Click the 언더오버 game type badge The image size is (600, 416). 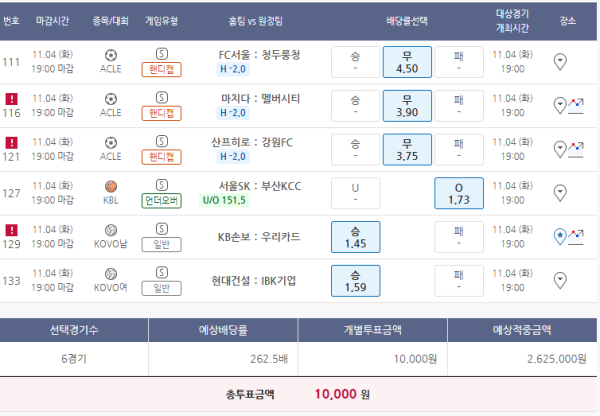tap(161, 201)
